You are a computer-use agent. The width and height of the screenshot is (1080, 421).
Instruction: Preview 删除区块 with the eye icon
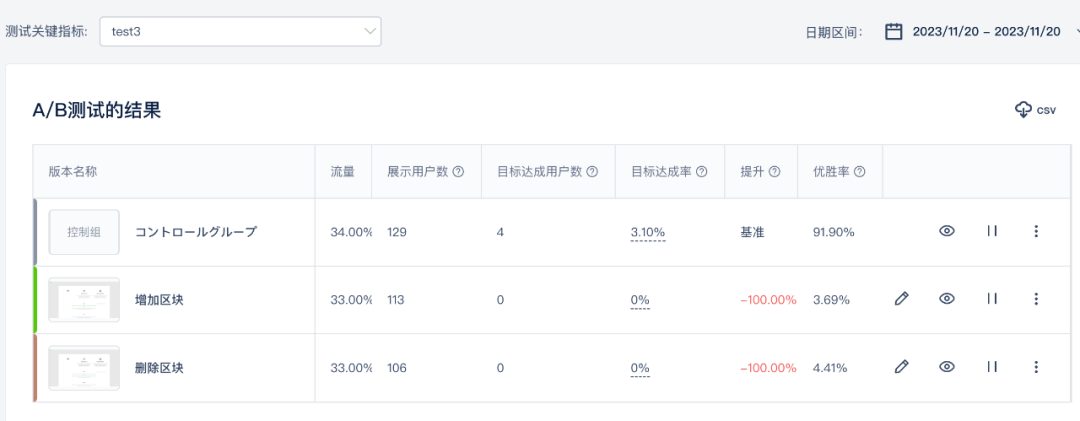(x=946, y=367)
